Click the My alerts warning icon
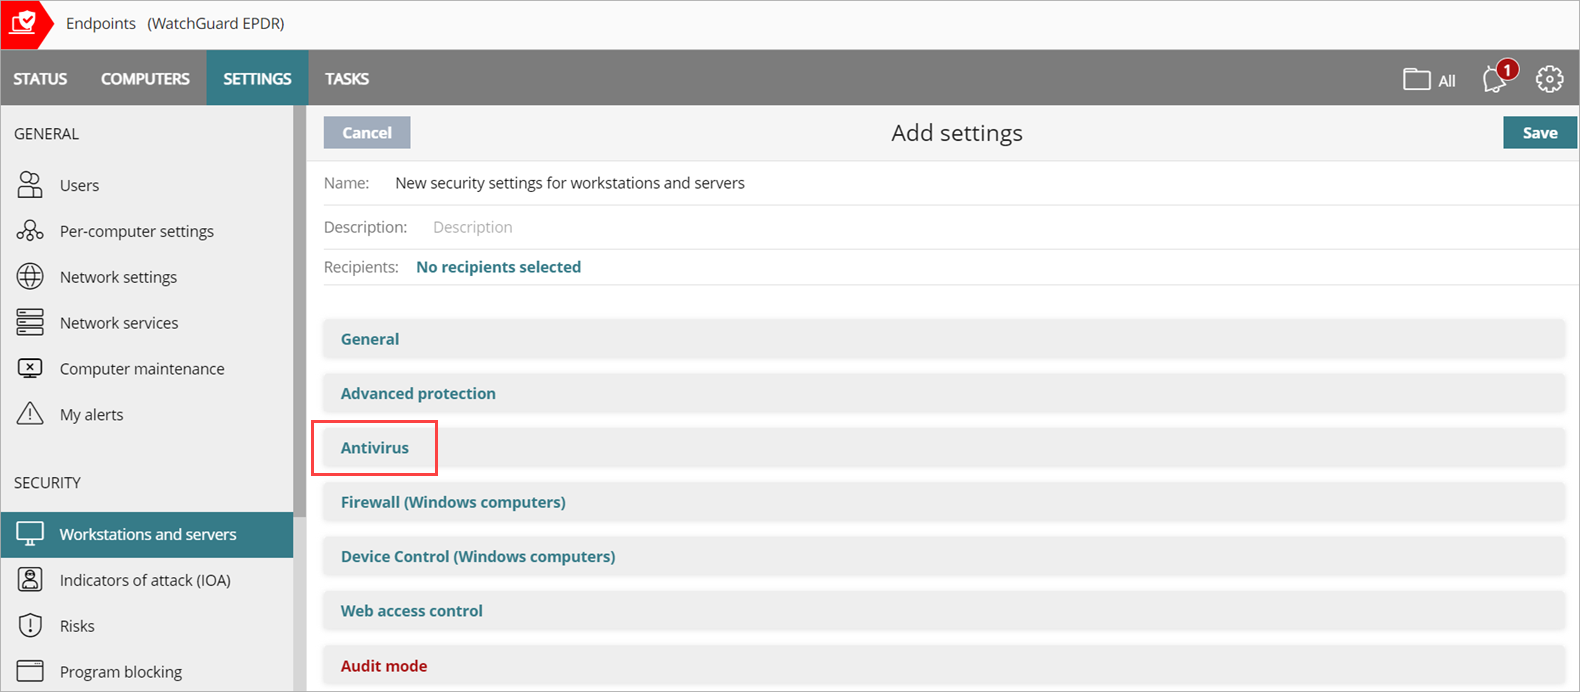 coord(30,414)
